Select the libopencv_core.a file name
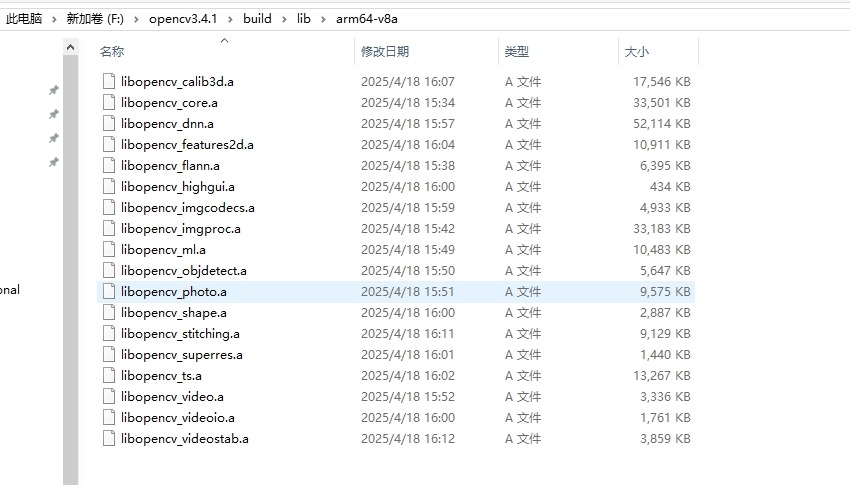The image size is (850, 485). (x=169, y=102)
